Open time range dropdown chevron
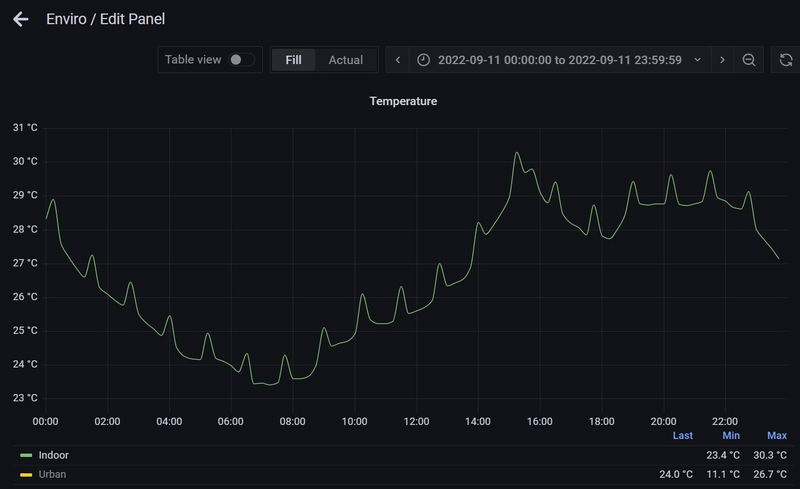This screenshot has width=800, height=489. 697,60
